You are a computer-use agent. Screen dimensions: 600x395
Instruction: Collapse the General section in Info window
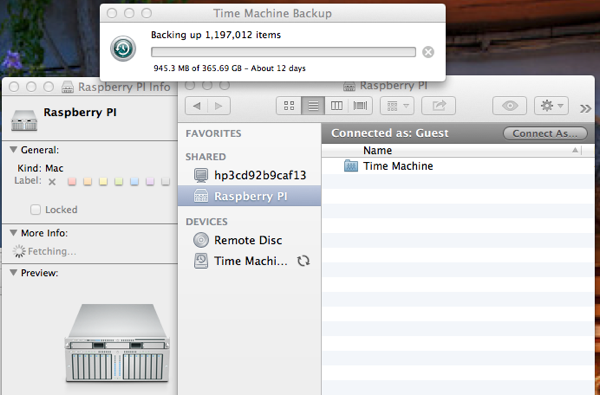13,150
